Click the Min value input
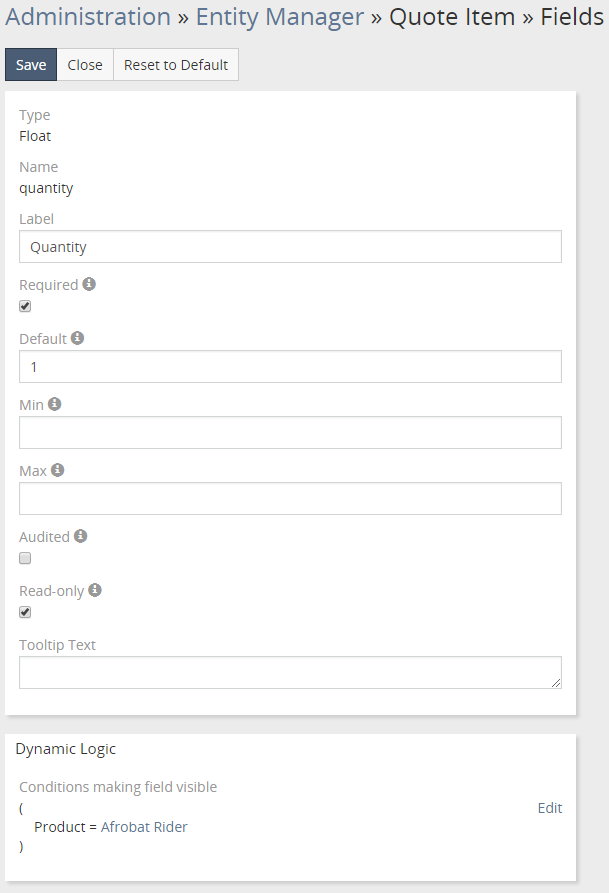 (290, 433)
